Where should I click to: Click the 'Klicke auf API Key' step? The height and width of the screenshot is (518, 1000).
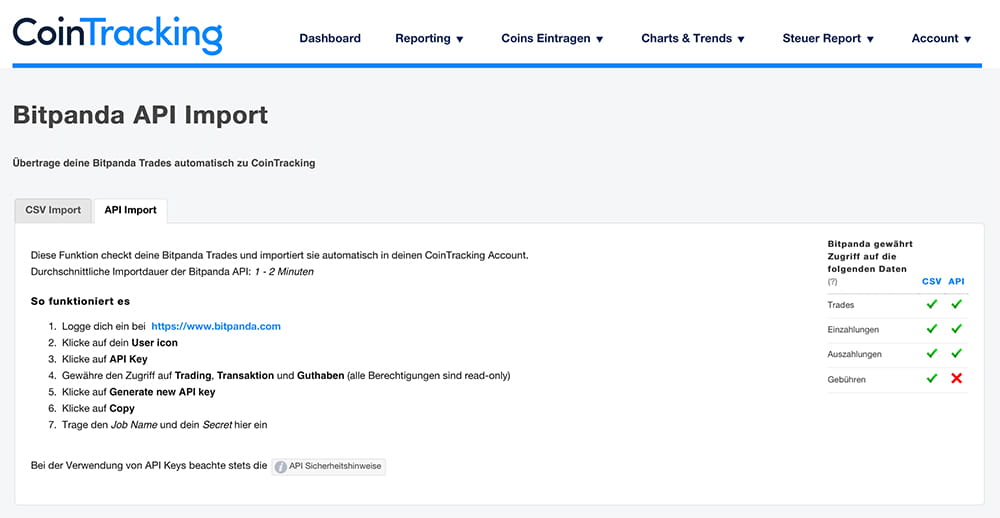[105, 359]
